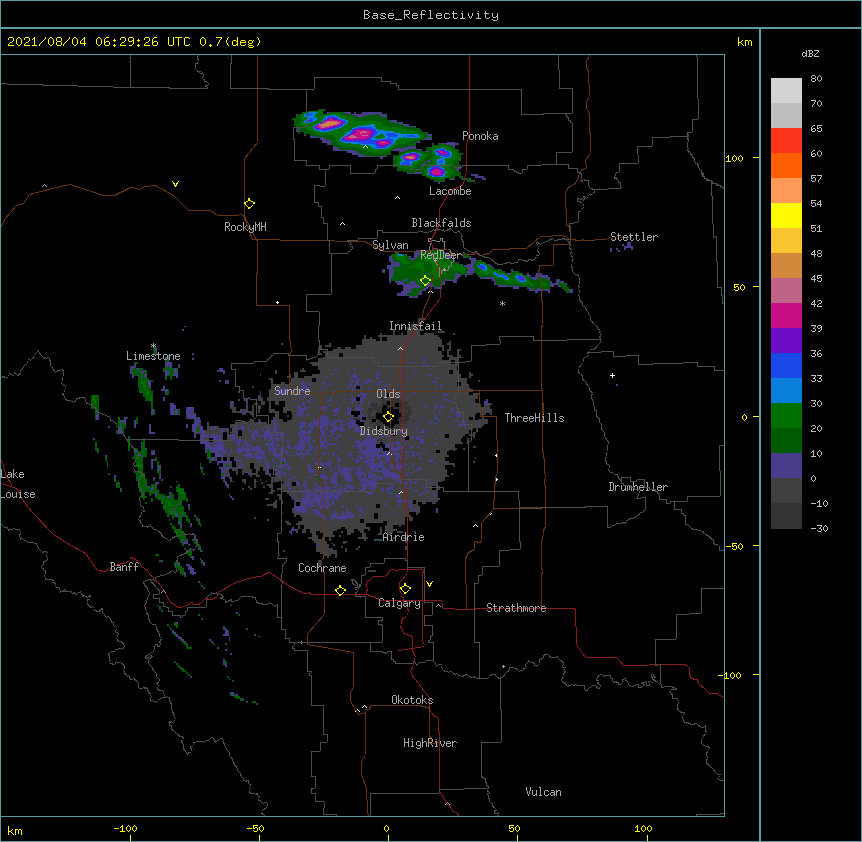Click the dark orange 57-60 dBZ swatch

pyautogui.click(x=786, y=165)
